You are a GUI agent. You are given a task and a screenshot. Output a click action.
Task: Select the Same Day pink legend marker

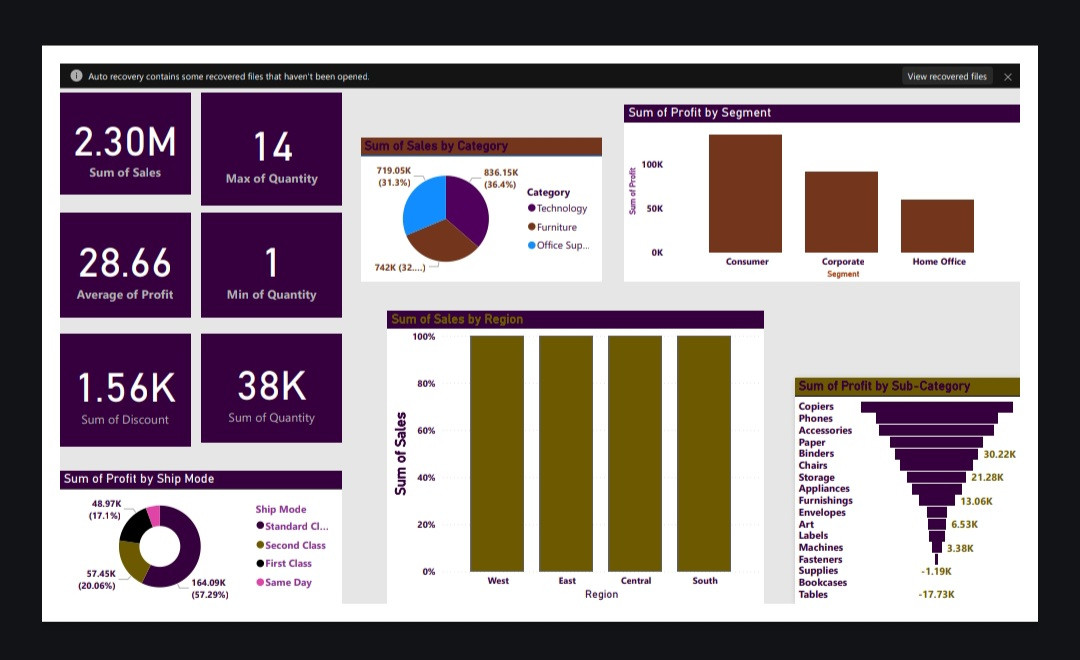260,582
